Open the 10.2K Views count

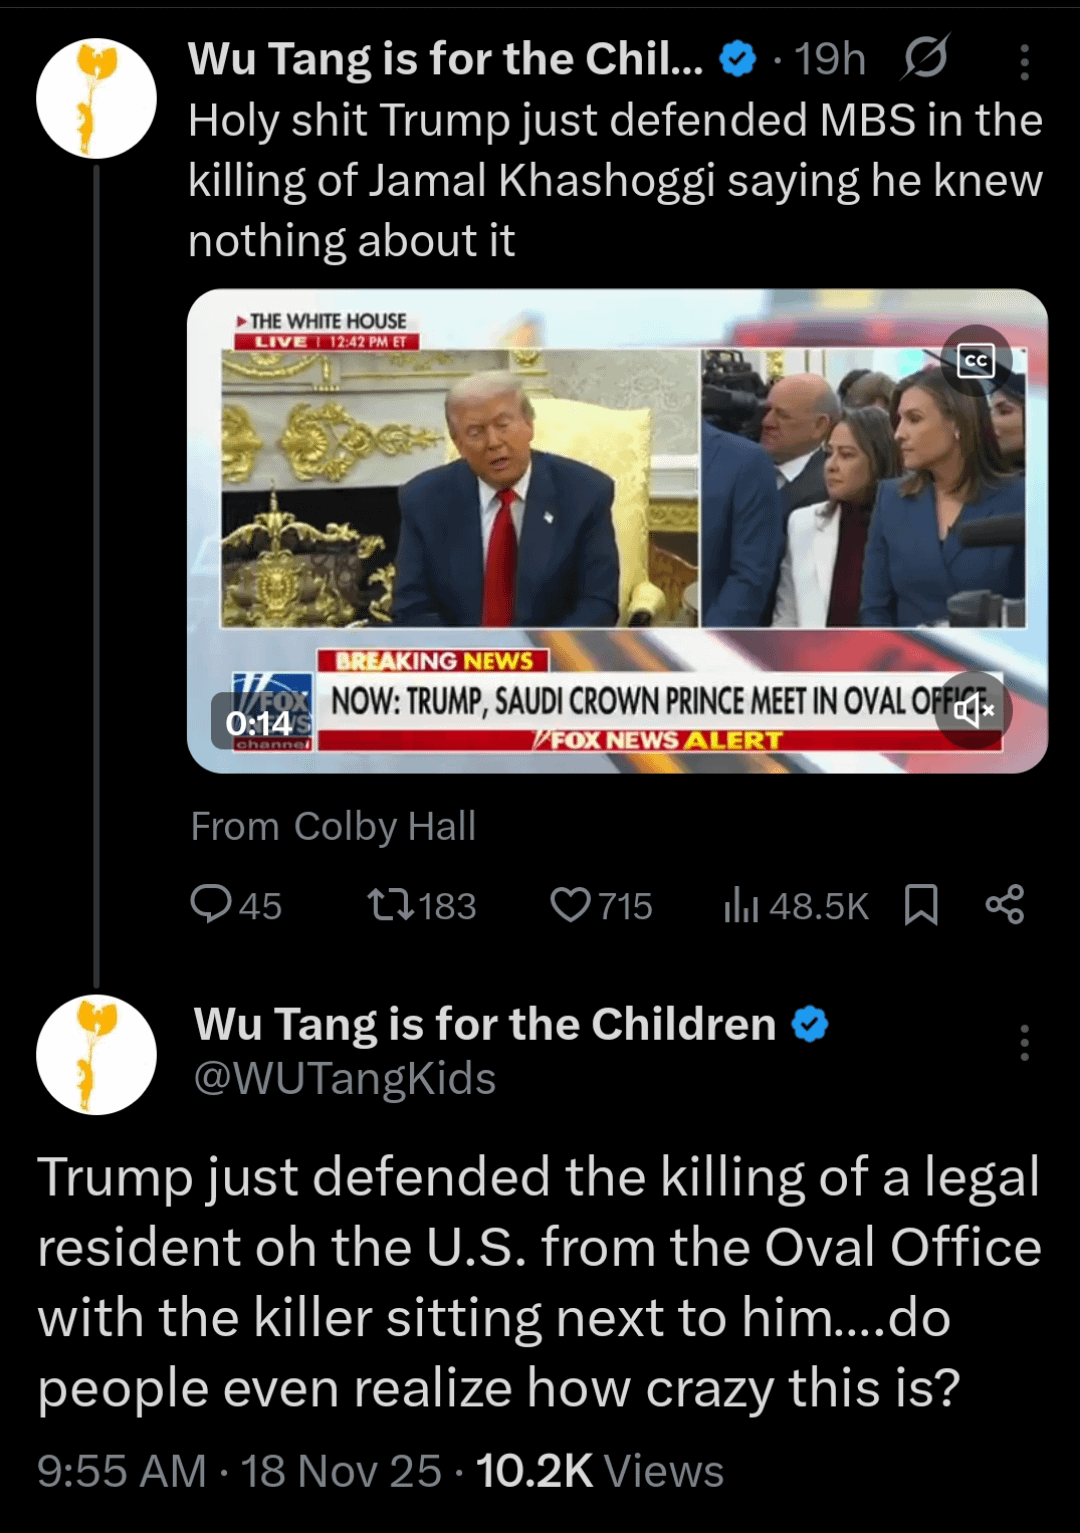(x=599, y=1471)
